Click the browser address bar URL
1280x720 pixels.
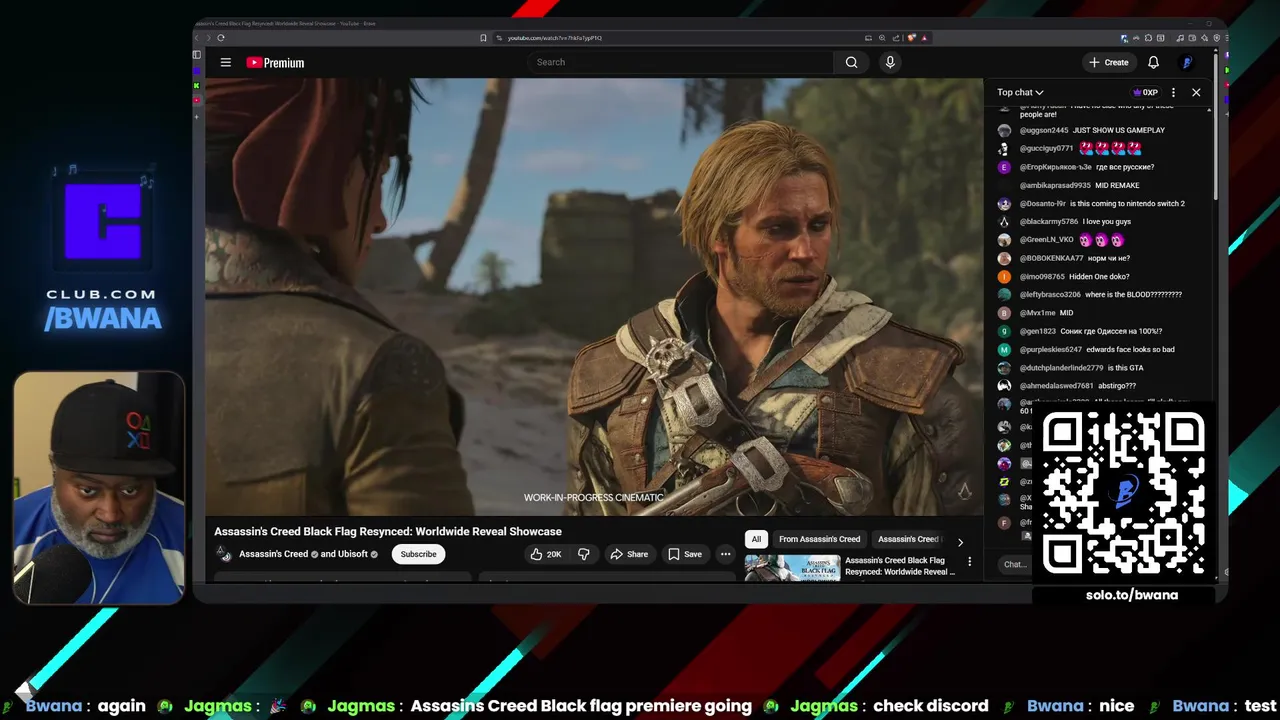(554, 38)
